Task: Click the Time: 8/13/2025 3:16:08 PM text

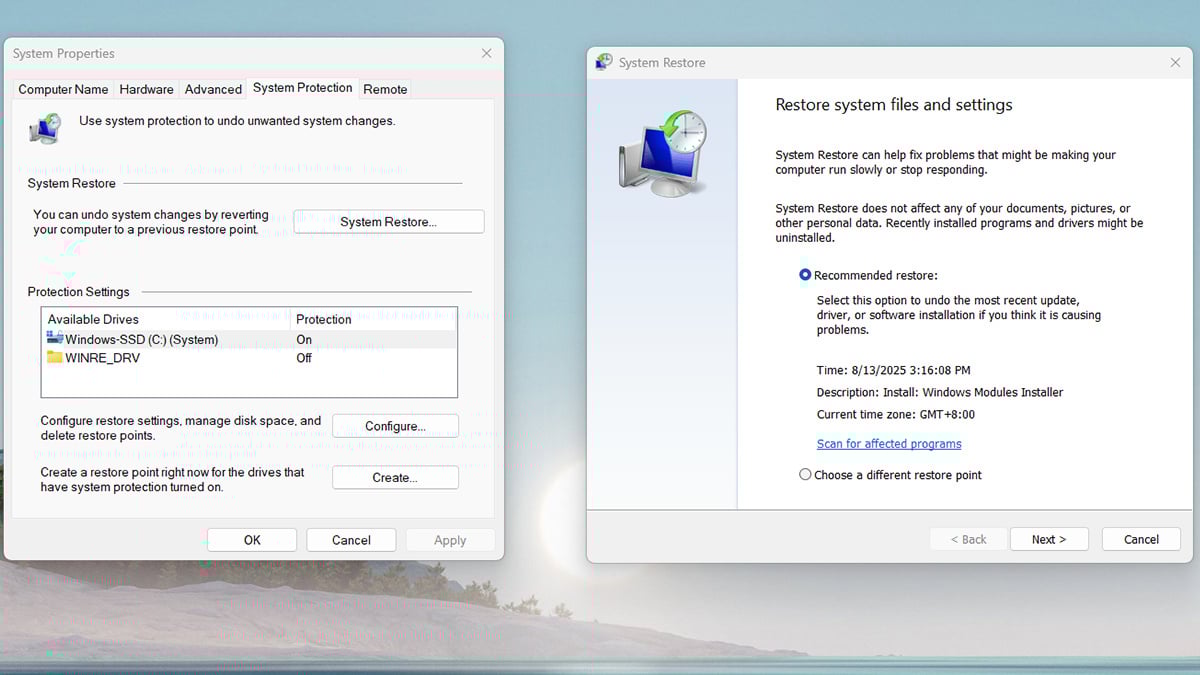Action: 893,370
